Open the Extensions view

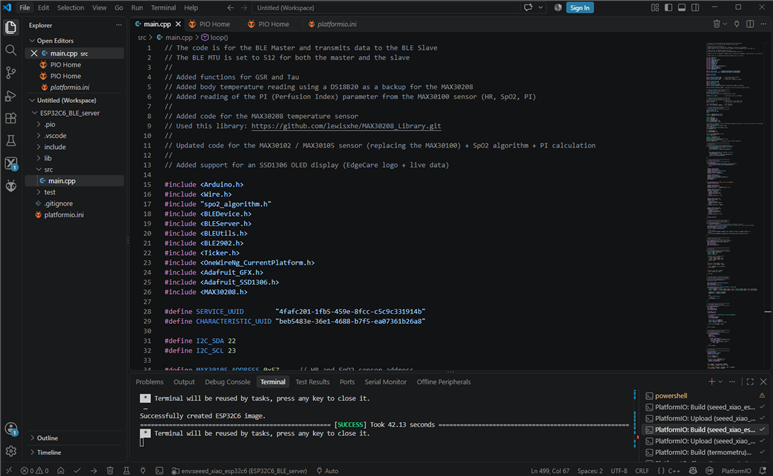click(x=11, y=118)
